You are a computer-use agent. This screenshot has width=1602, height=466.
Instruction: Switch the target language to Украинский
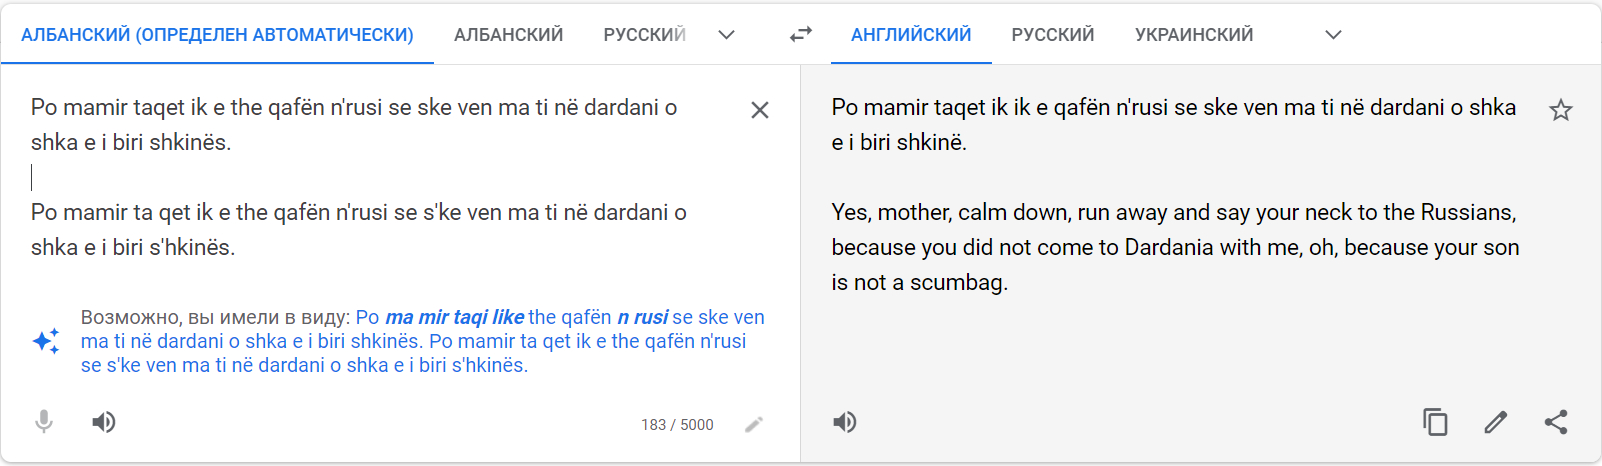pos(1194,35)
